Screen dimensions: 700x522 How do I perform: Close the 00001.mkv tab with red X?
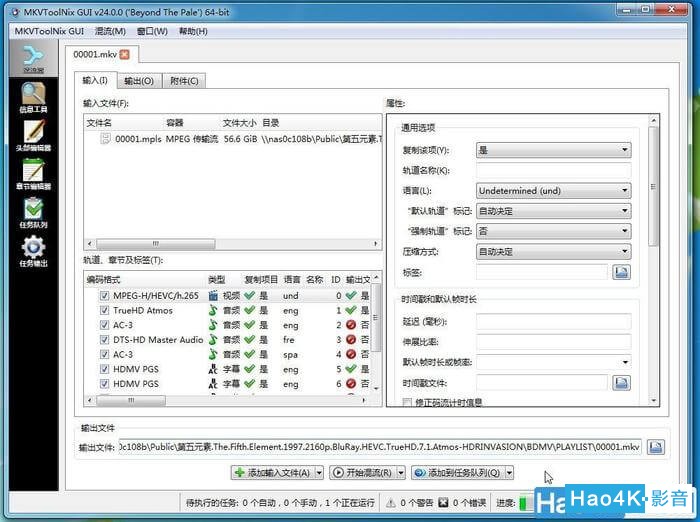coord(125,54)
